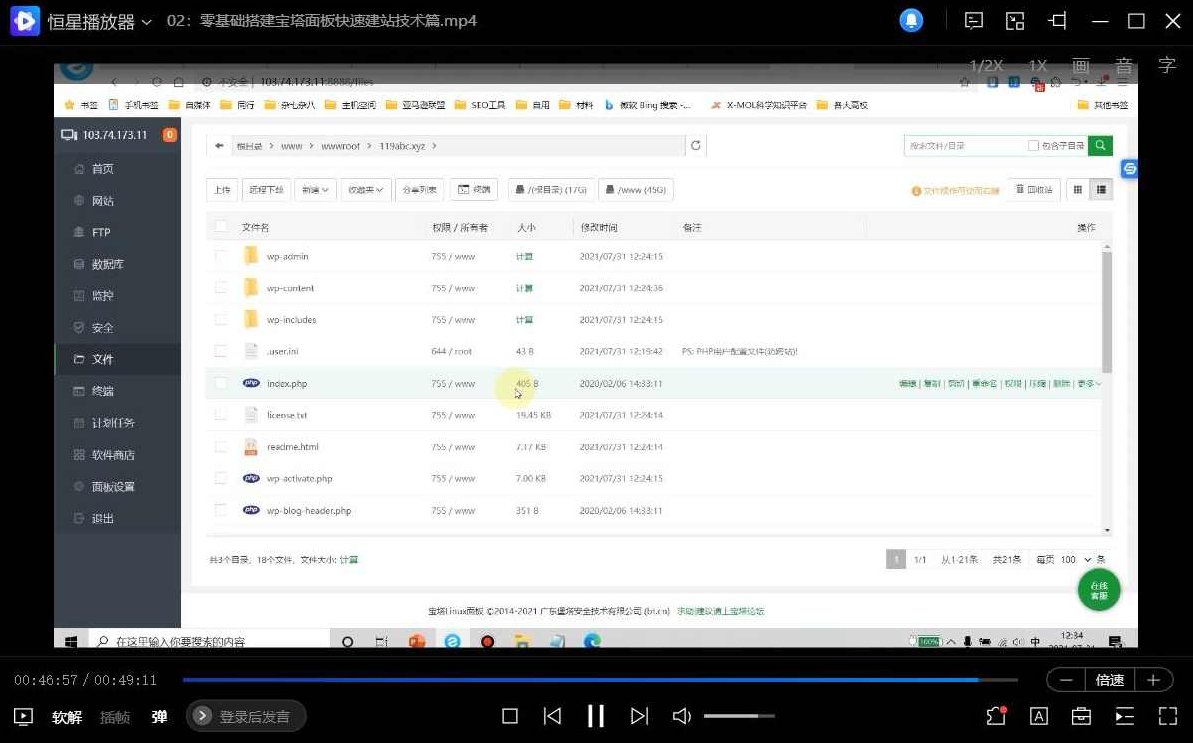Open the 字 subtitle settings menu
Viewport: 1193px width, 743px height.
tap(1167, 65)
